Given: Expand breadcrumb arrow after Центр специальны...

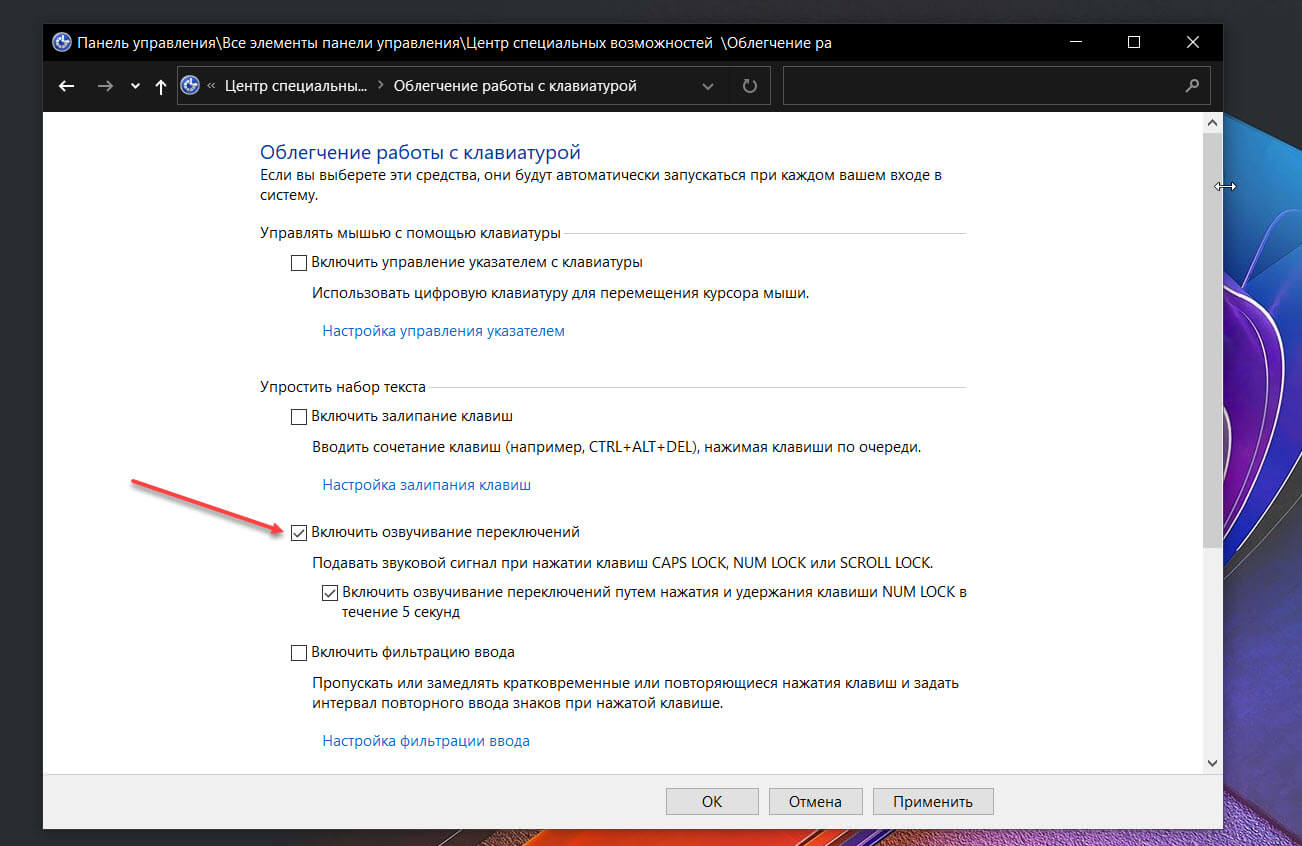Looking at the screenshot, I should pyautogui.click(x=380, y=87).
